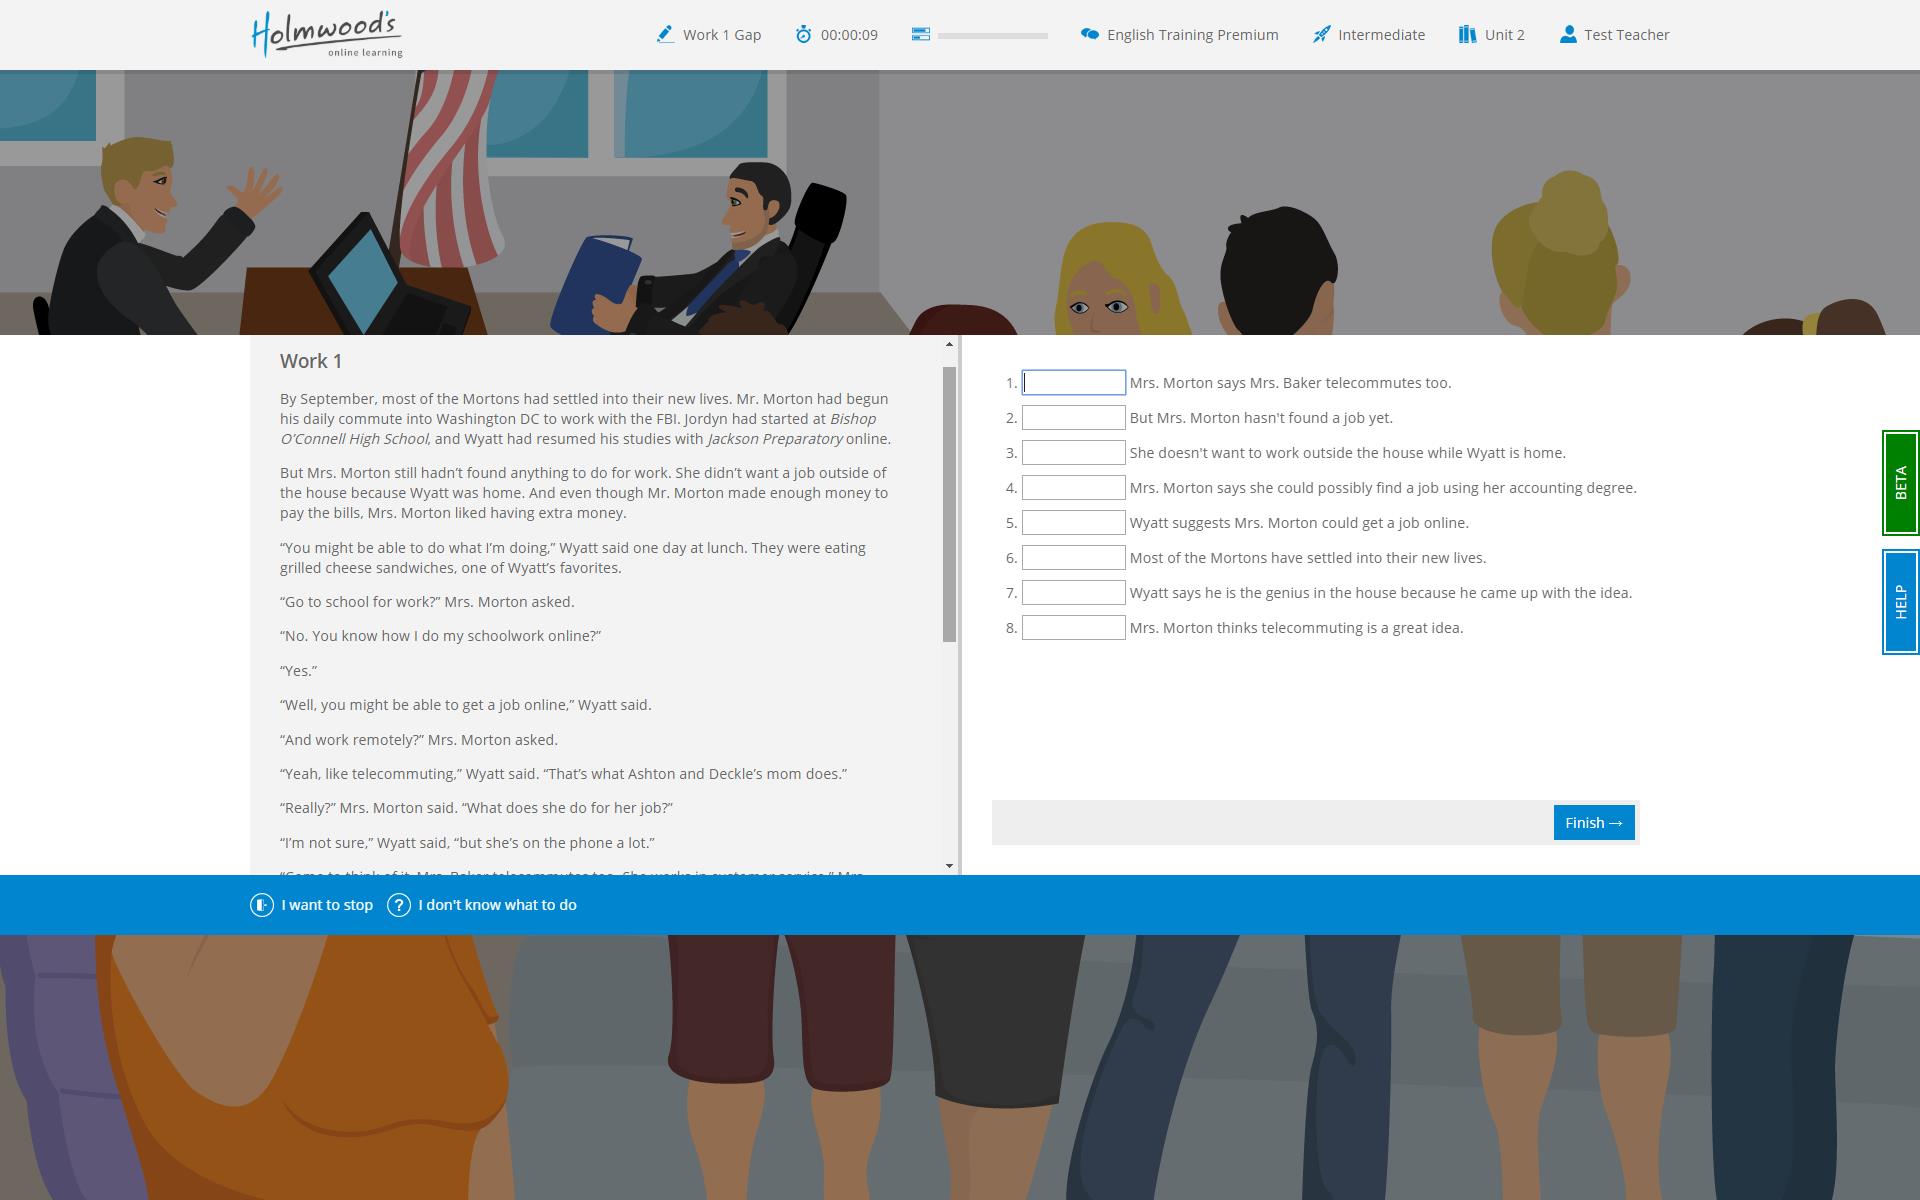
Task: Focus input box for sentence 8
Action: [1073, 628]
